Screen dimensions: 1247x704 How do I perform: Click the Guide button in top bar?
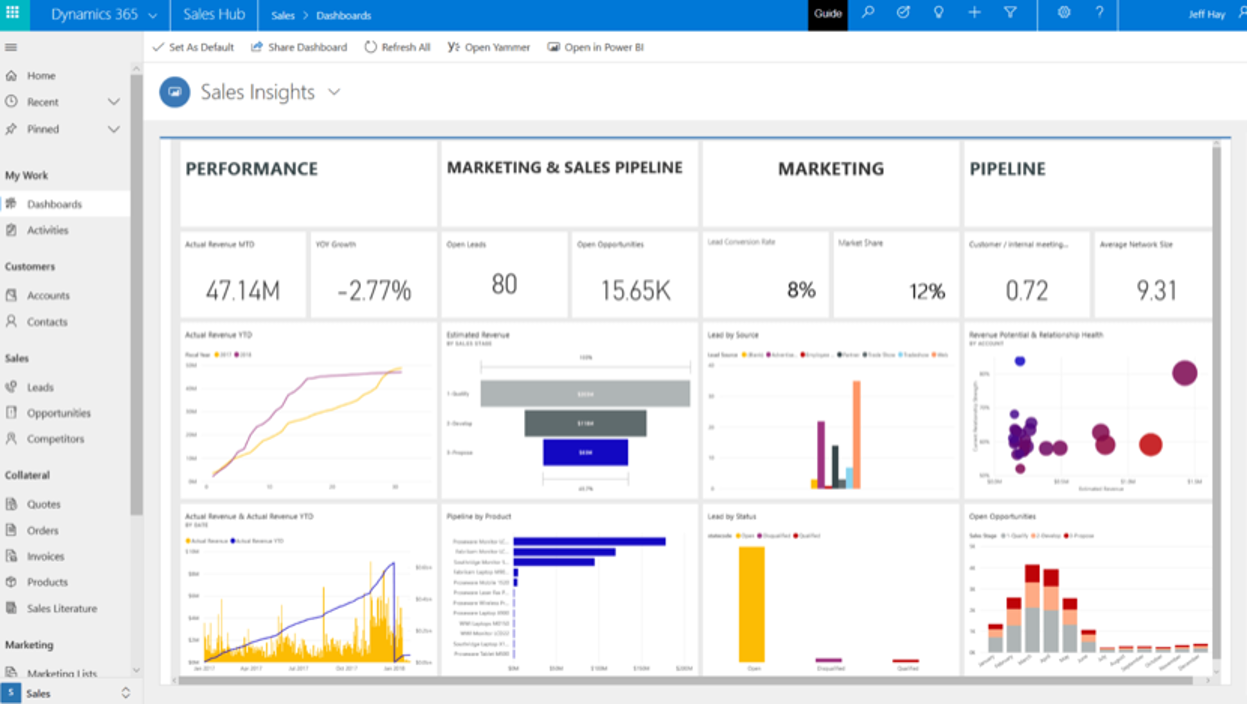click(x=828, y=14)
